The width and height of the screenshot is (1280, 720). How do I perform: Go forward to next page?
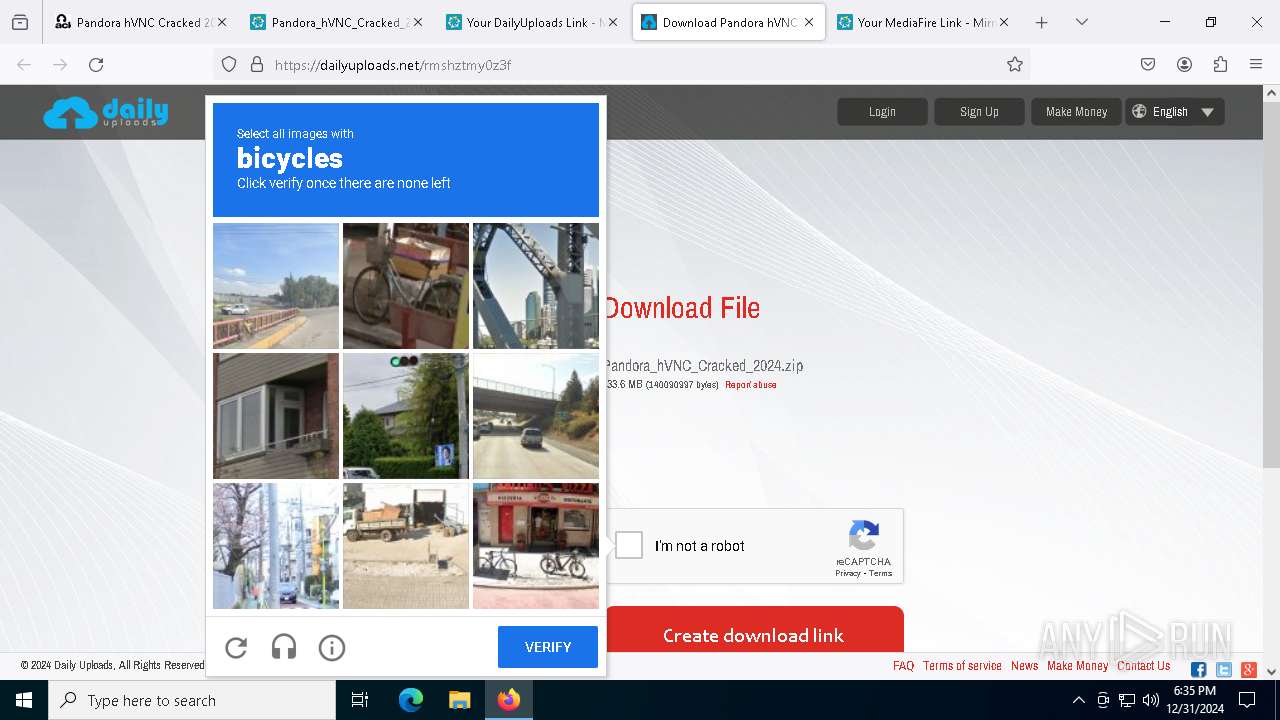(60, 64)
